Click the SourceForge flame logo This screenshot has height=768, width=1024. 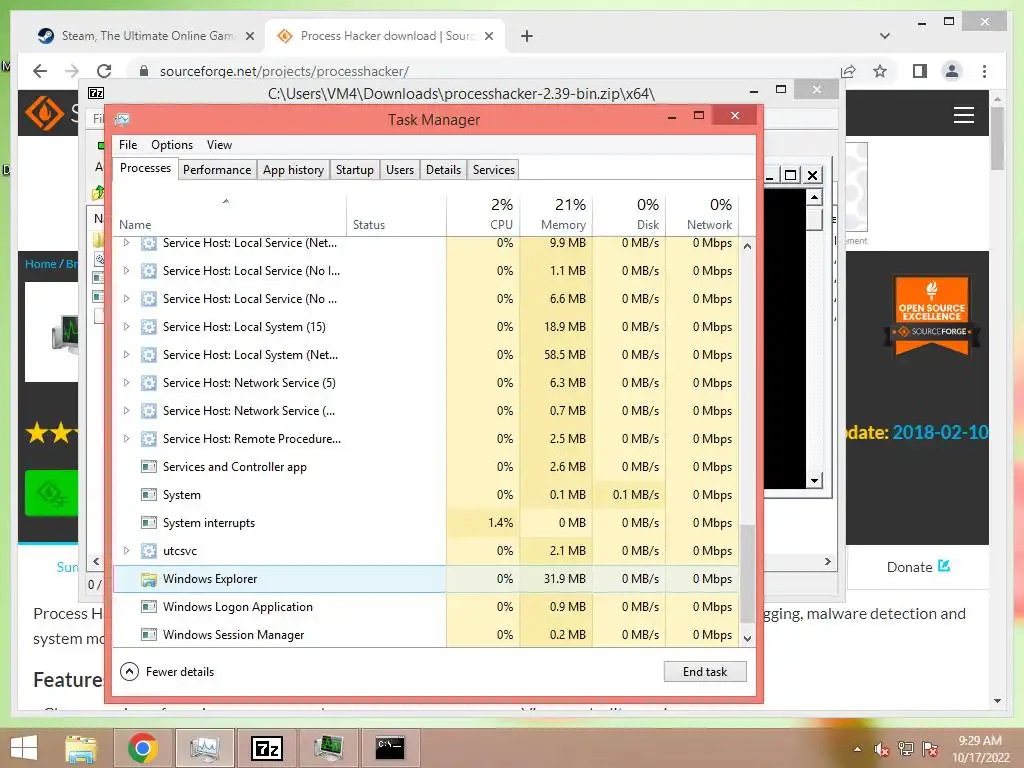click(44, 113)
